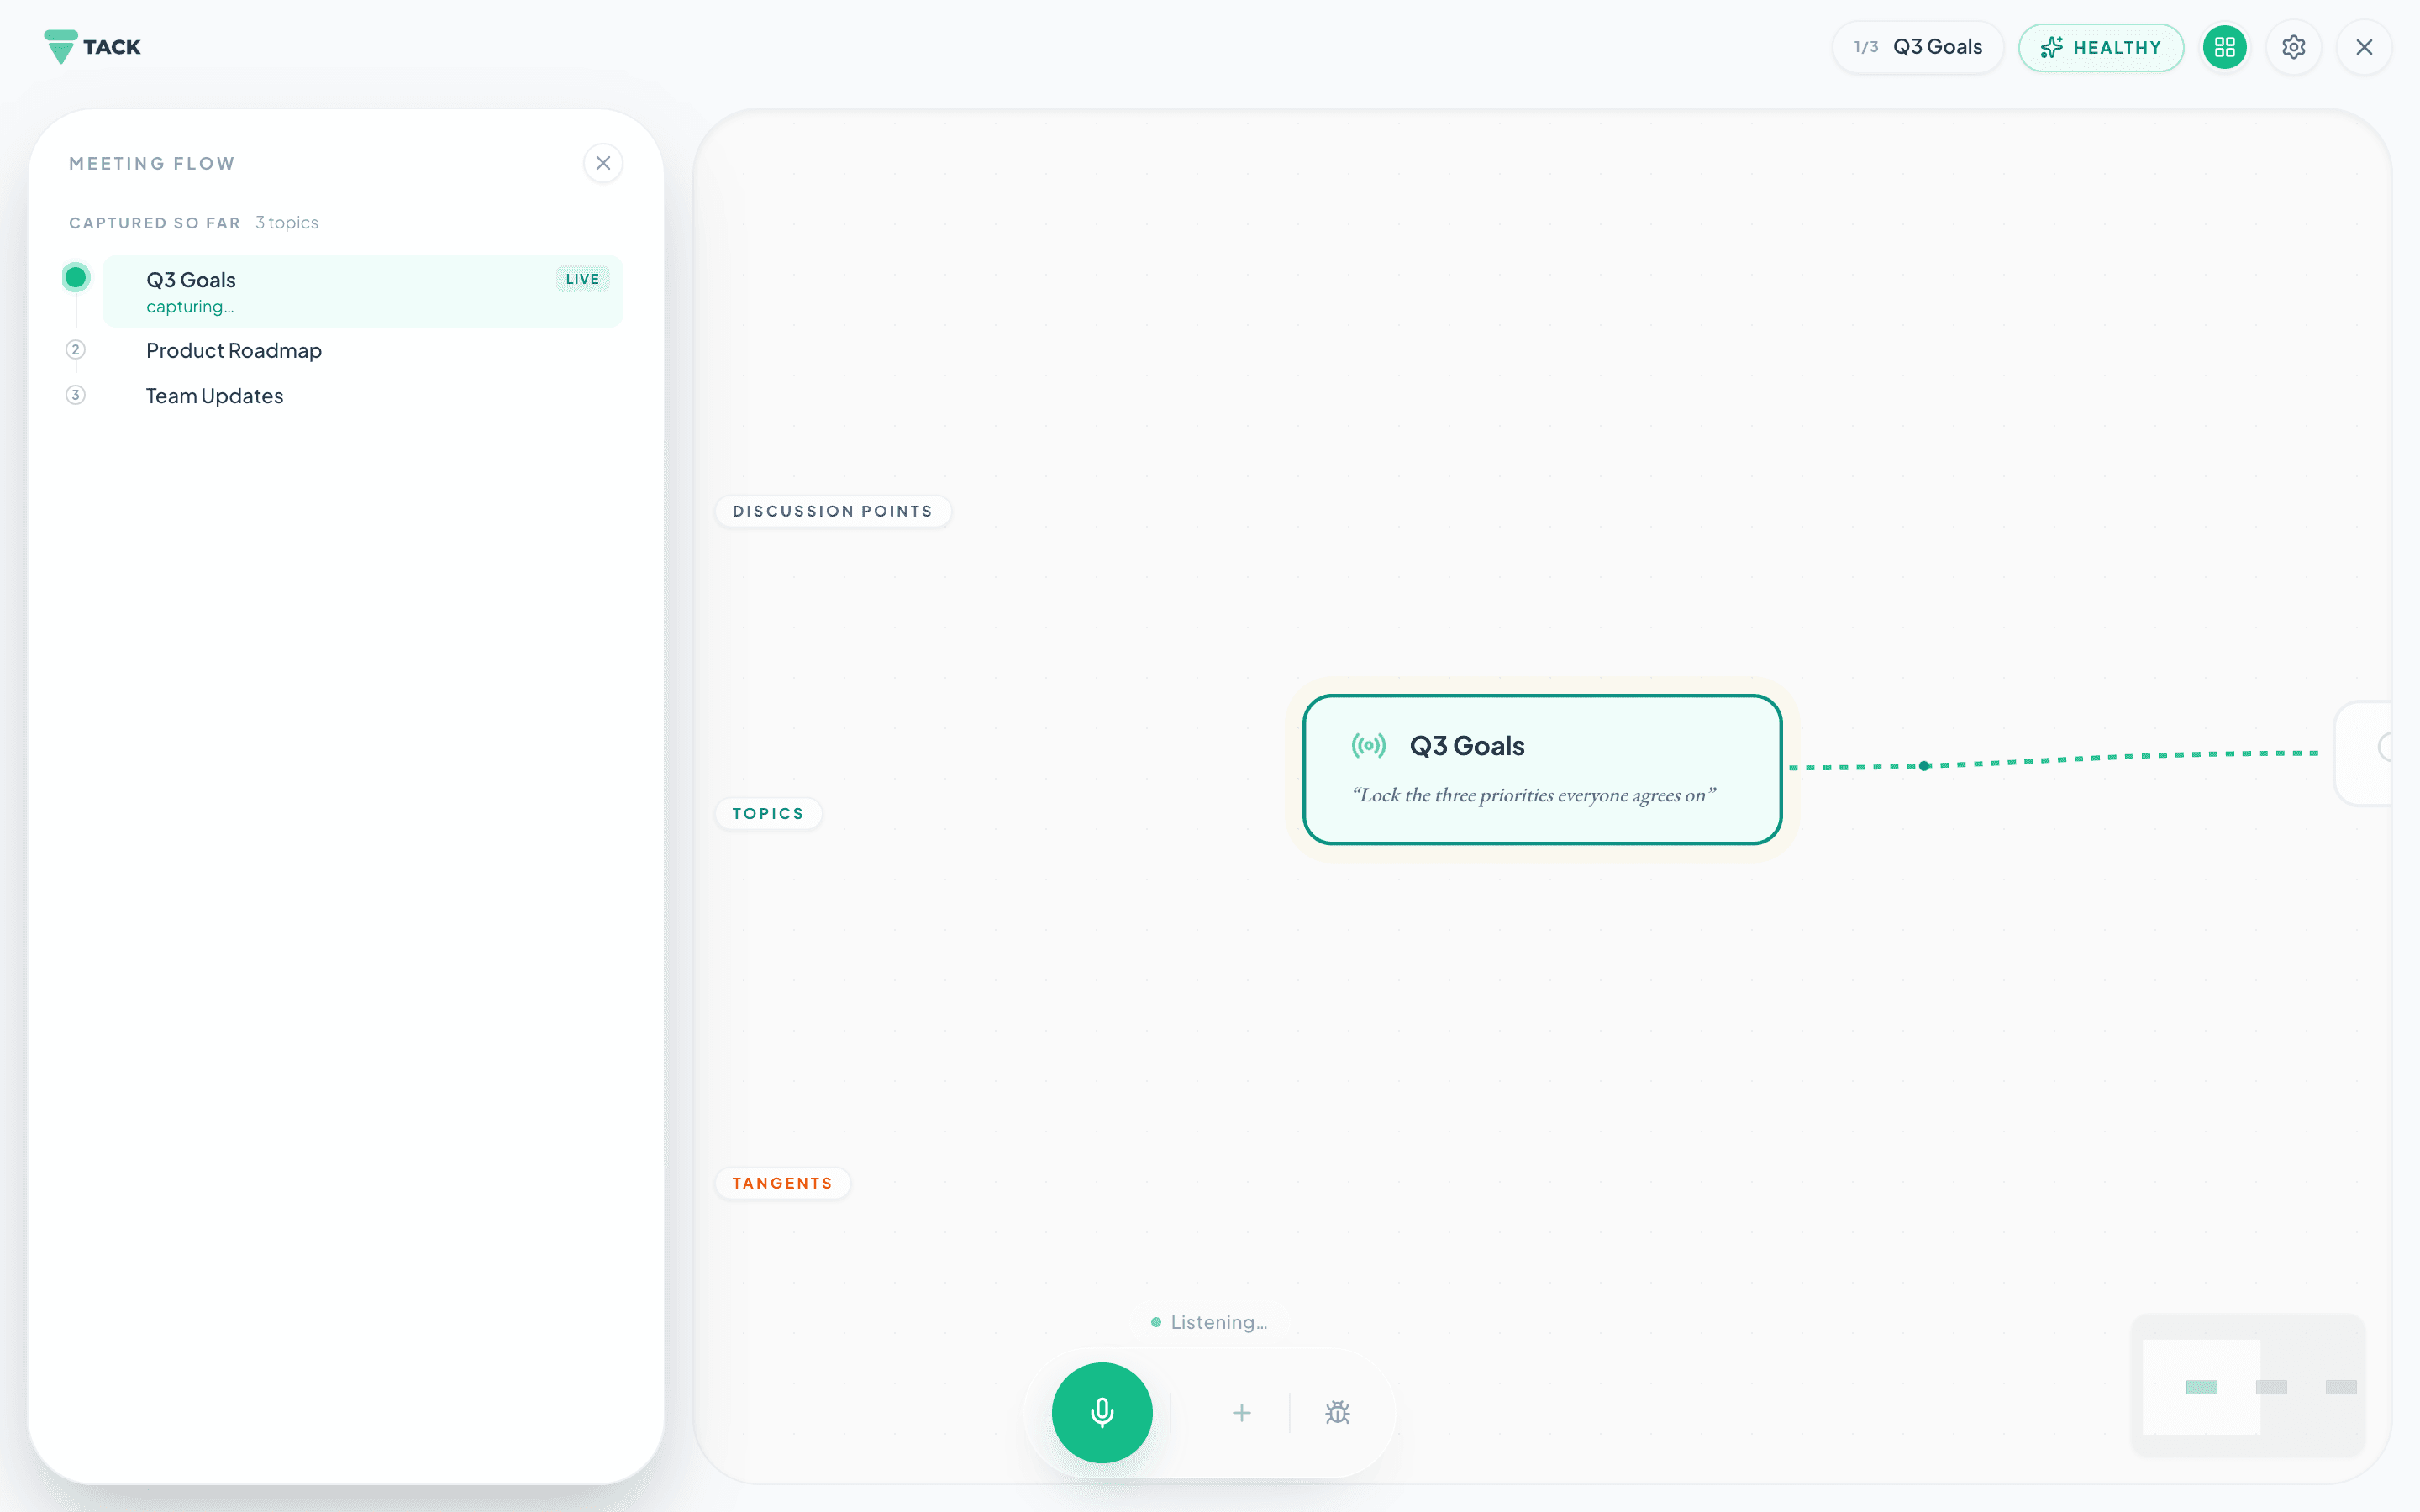The image size is (2420, 1512).
Task: Click the Tangents lane label
Action: (x=782, y=1183)
